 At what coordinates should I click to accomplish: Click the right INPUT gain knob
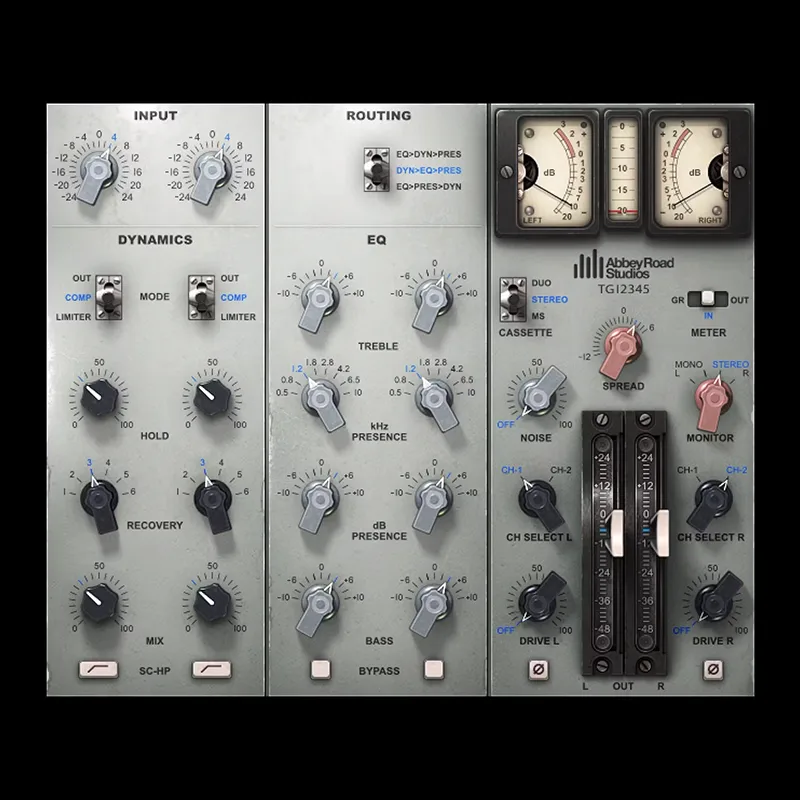(211, 172)
